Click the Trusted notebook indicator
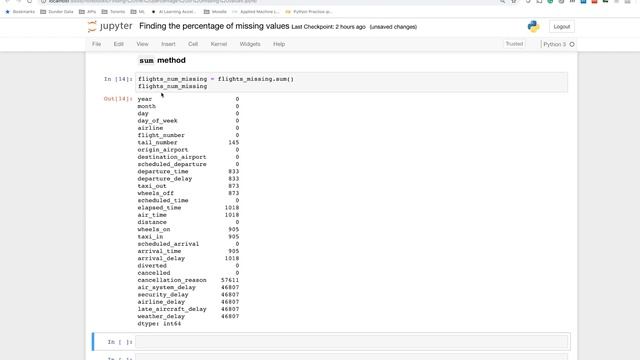This screenshot has height=360, width=640. [x=514, y=44]
